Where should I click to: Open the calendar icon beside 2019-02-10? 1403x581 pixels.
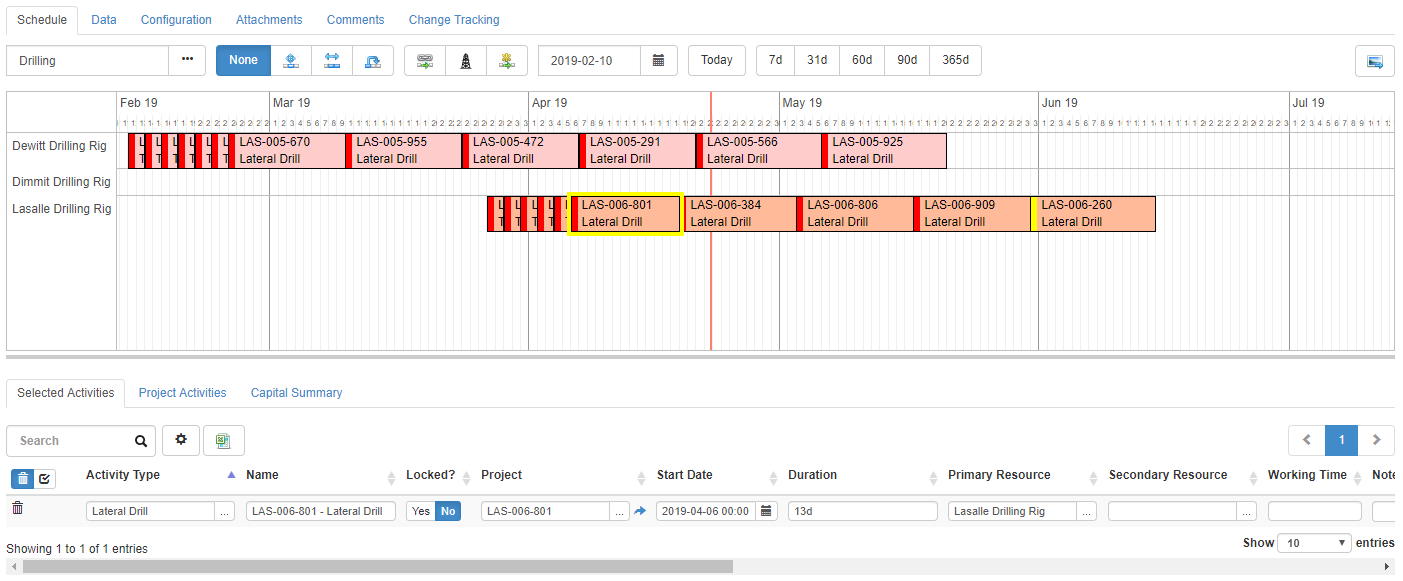659,60
